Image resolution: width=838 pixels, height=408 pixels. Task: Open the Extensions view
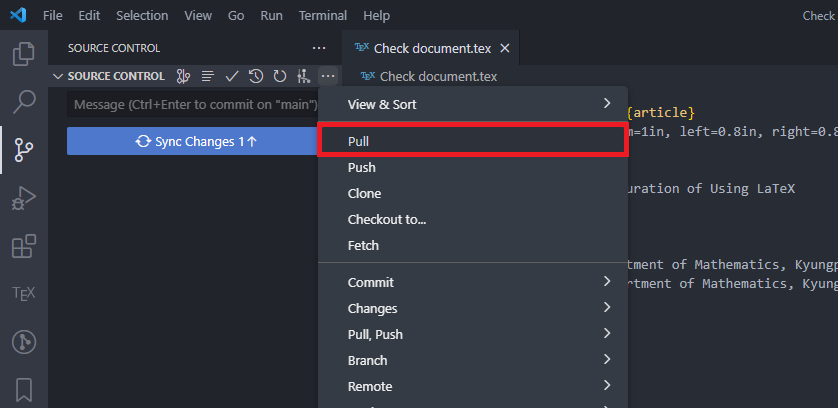[x=24, y=246]
